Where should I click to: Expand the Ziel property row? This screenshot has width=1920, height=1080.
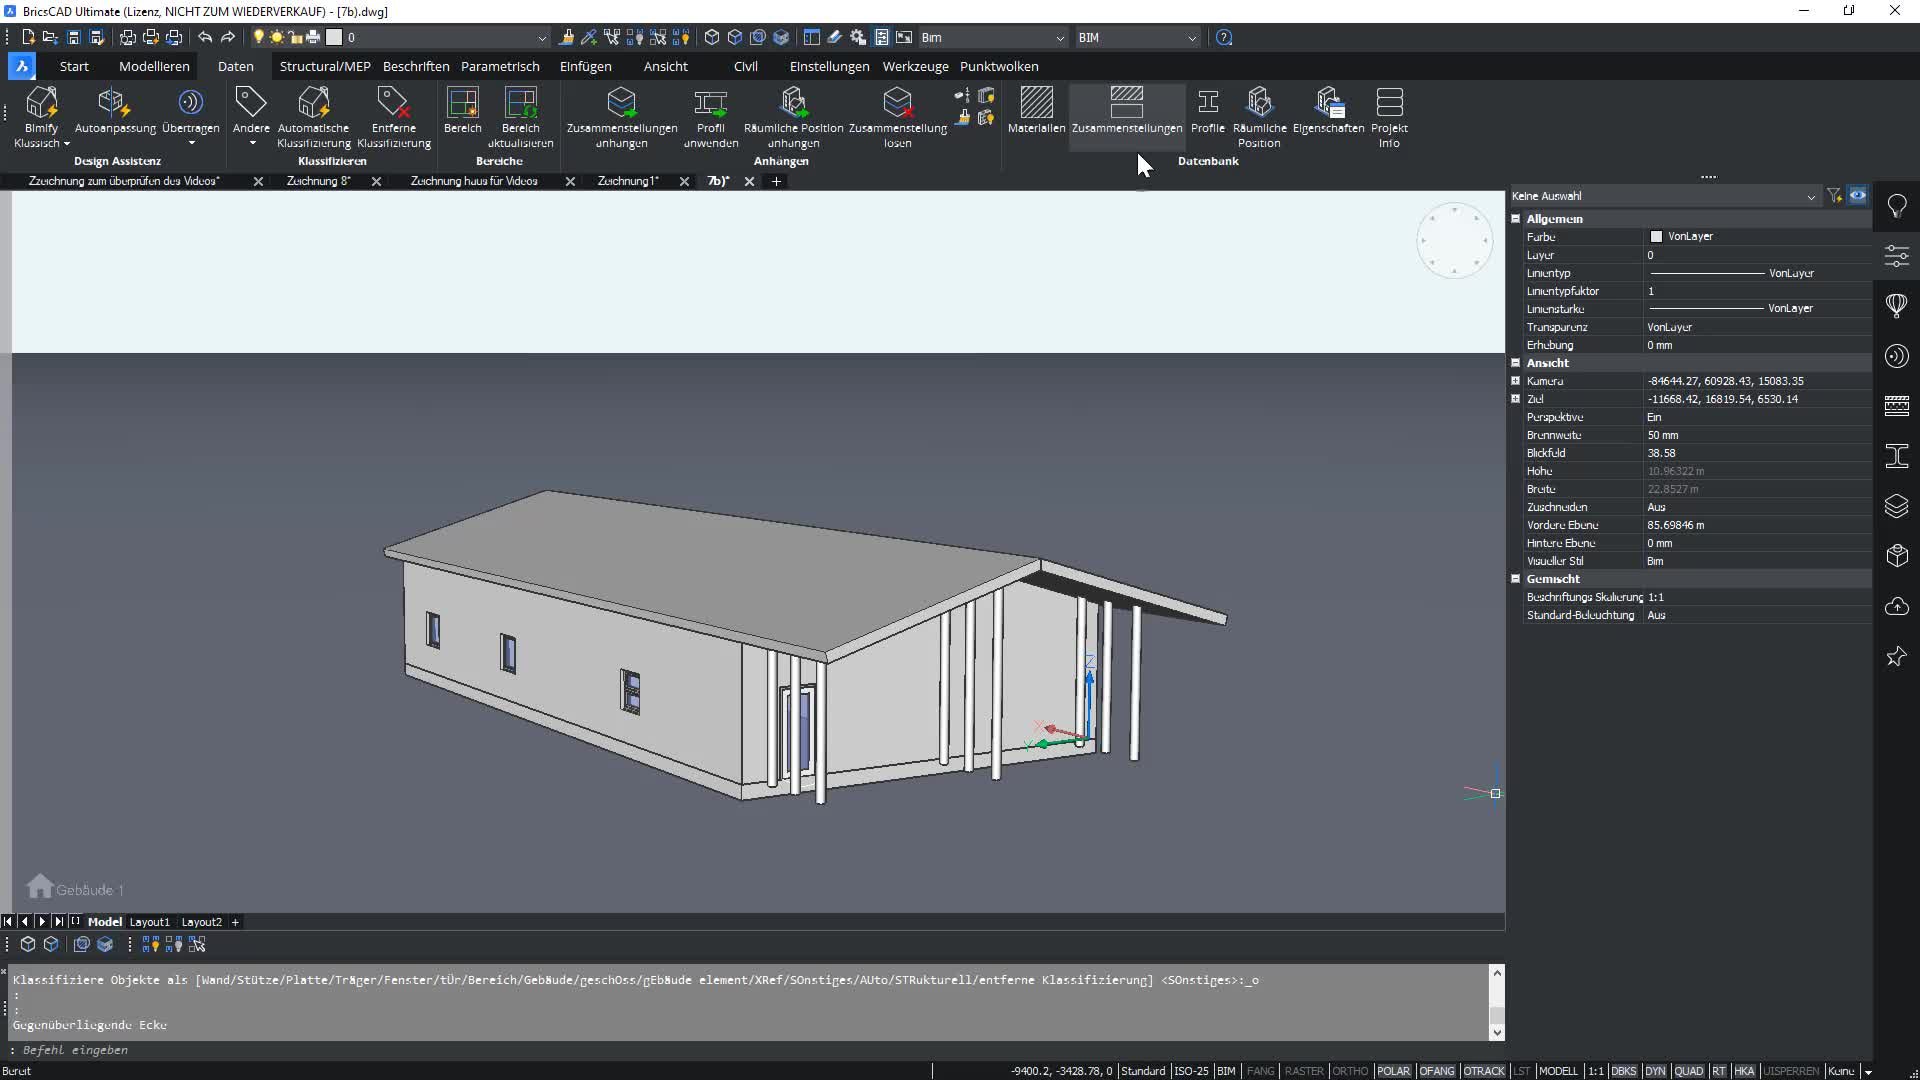(x=1515, y=399)
